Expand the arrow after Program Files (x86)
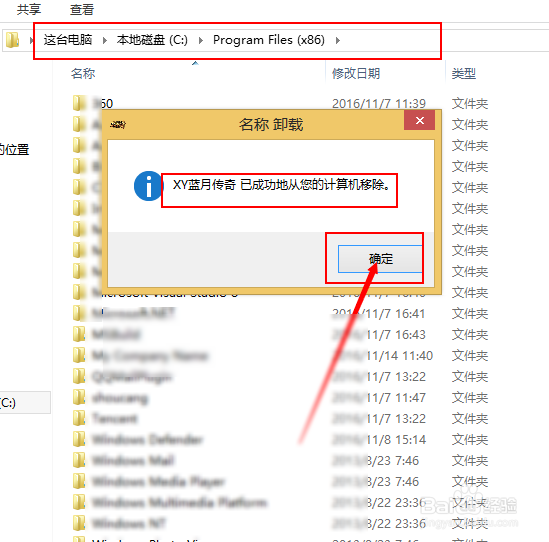The height and width of the screenshot is (542, 549). pyautogui.click(x=338, y=40)
